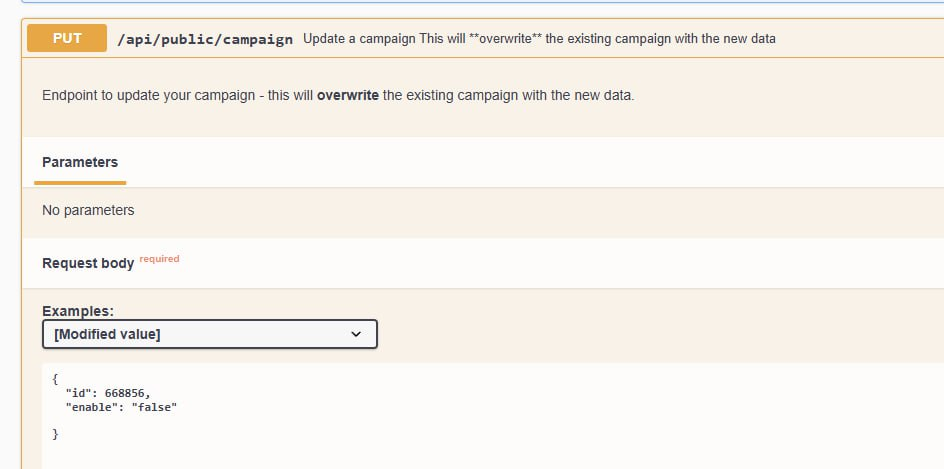Collapse the /api/public/campaign endpoint path
This screenshot has height=469, width=944.
pyautogui.click(x=205, y=39)
